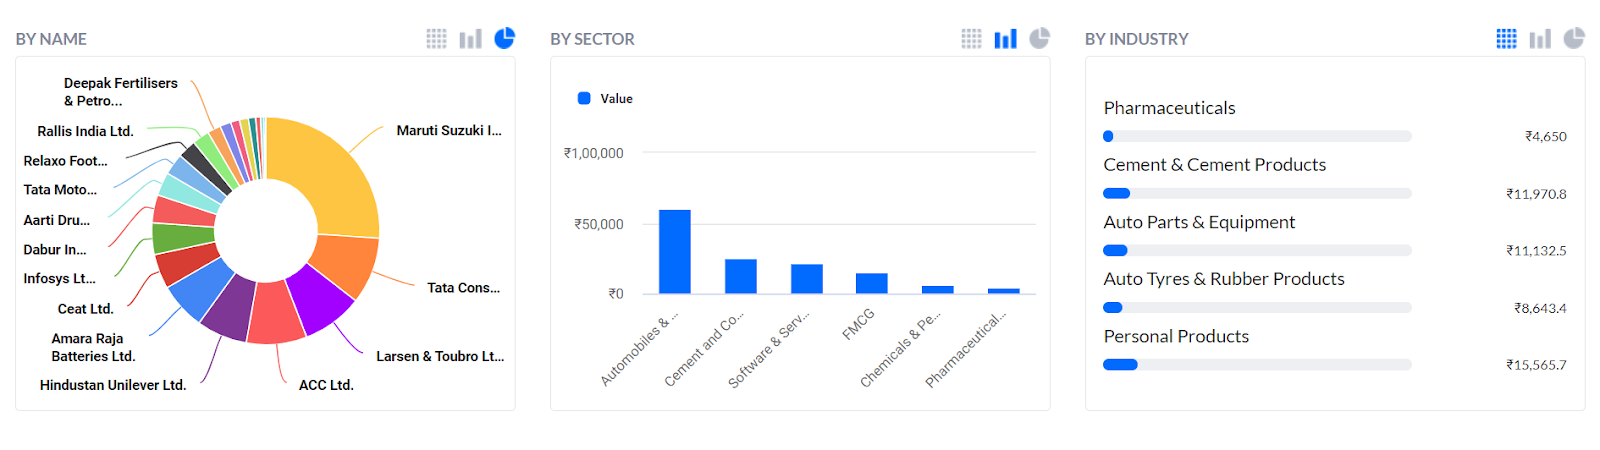Click the Tata Cons orange donut slice
Viewport: 1600px width, 450px height.
(345, 262)
